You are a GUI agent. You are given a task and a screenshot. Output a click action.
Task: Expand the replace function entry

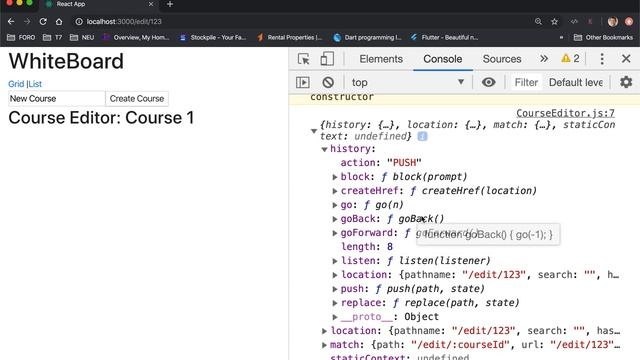[x=335, y=303]
